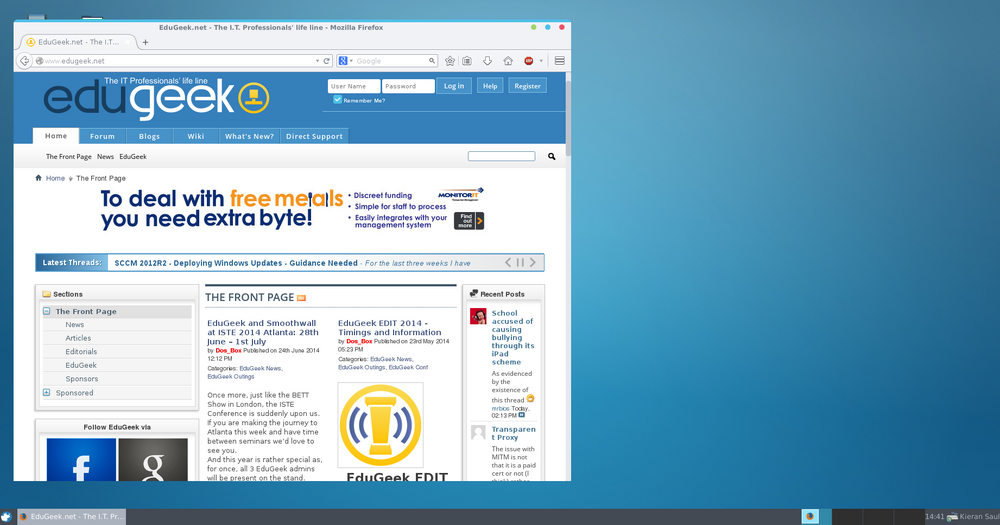Screen dimensions: 1000x525
Task: Select the Home navigation tab
Action: pyautogui.click(x=55, y=136)
